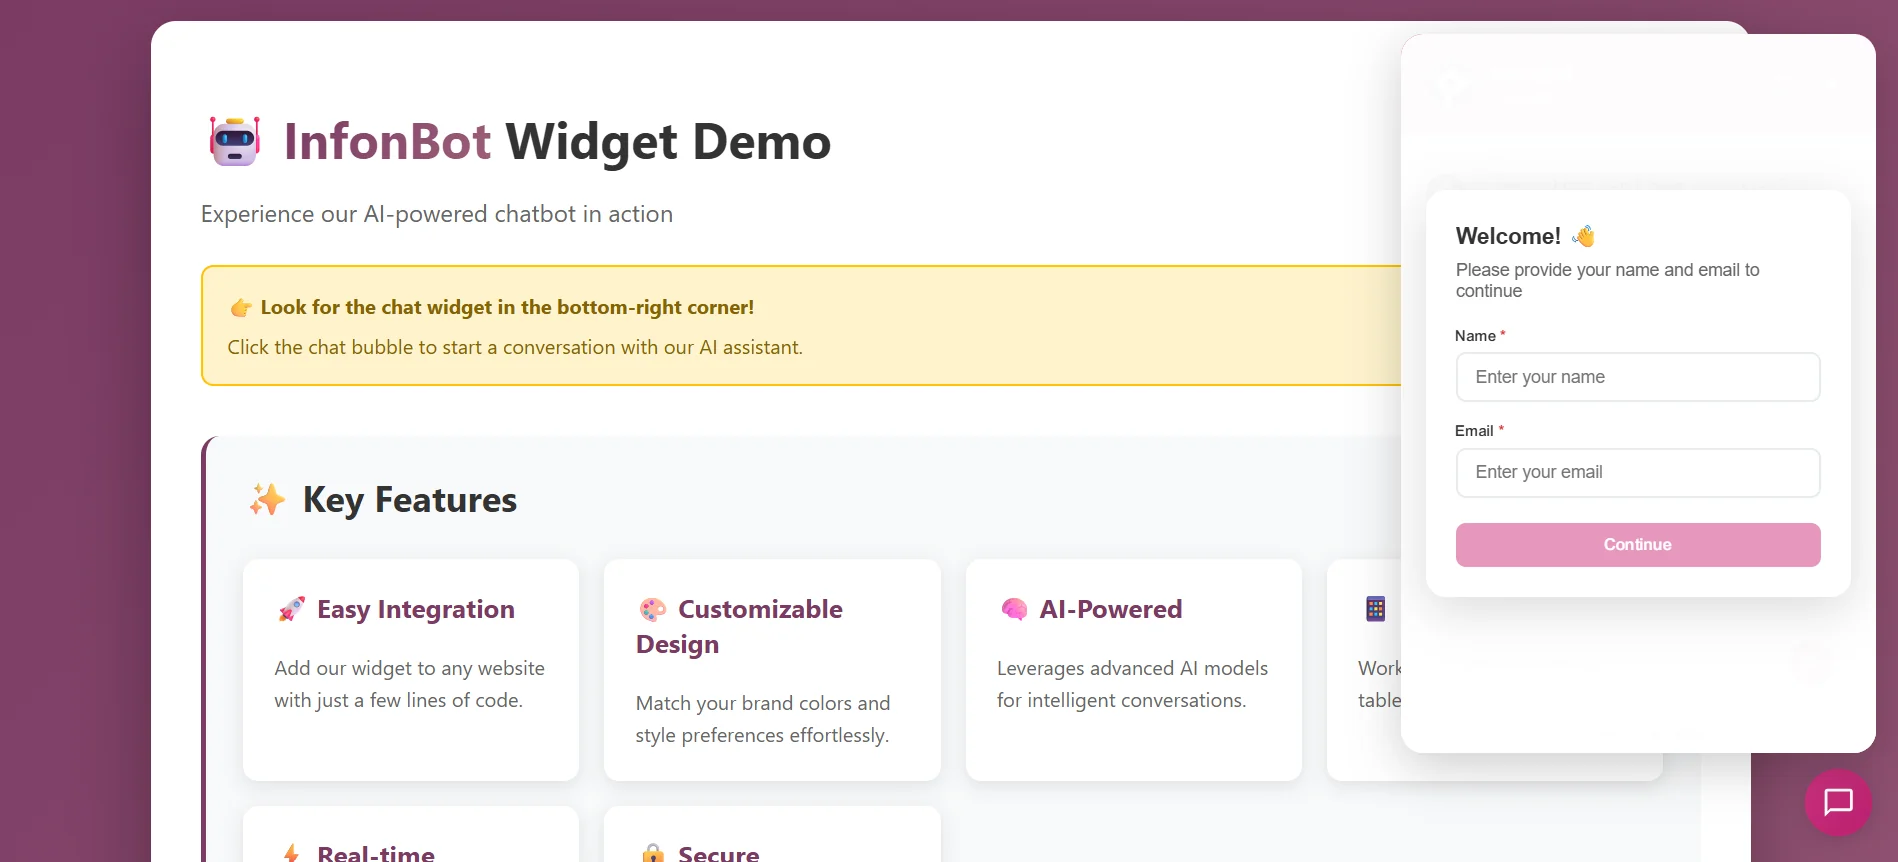Screen dimensions: 1898x862
Task: Click 'Look for the chat widget' bold notice
Action: tap(507, 308)
